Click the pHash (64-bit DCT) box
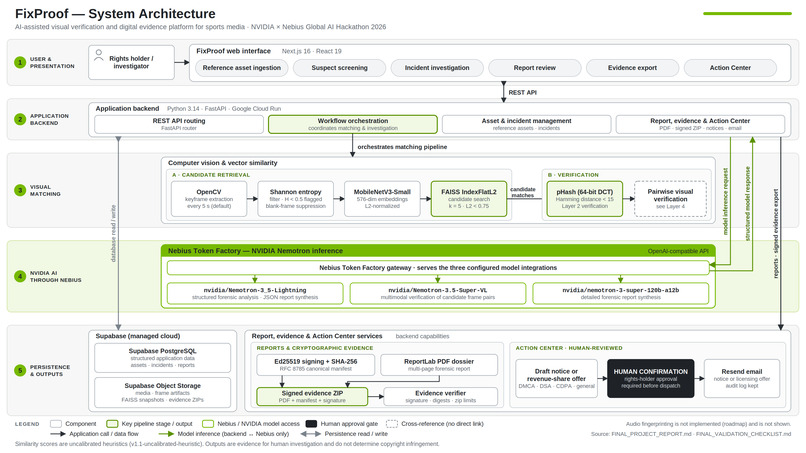 pyautogui.click(x=584, y=198)
